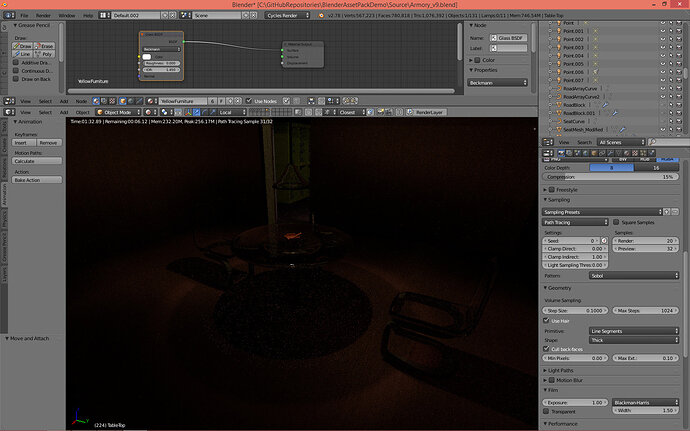Expand the Light Paths panel
This screenshot has width=690, height=431.
pos(560,370)
